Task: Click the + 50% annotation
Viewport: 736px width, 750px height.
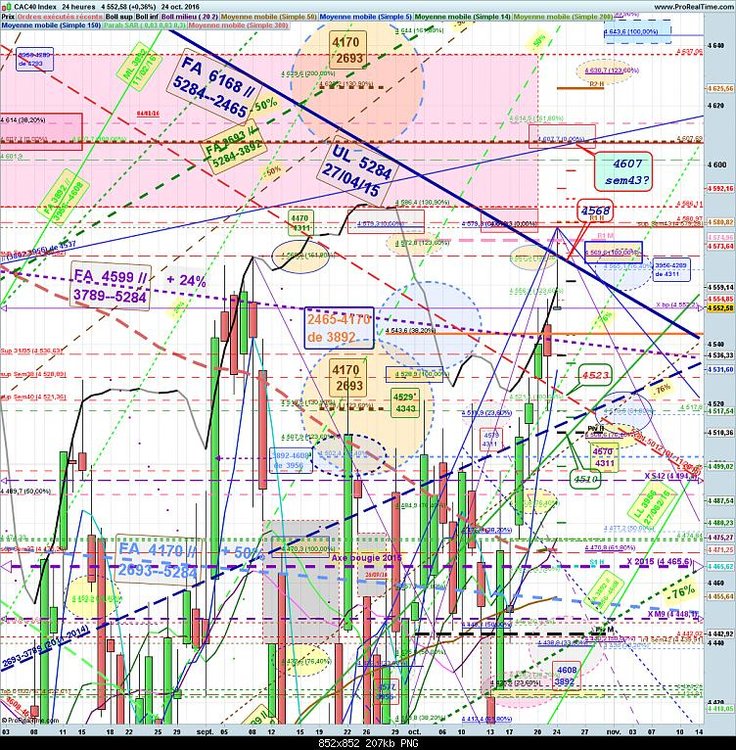Action: [243, 553]
